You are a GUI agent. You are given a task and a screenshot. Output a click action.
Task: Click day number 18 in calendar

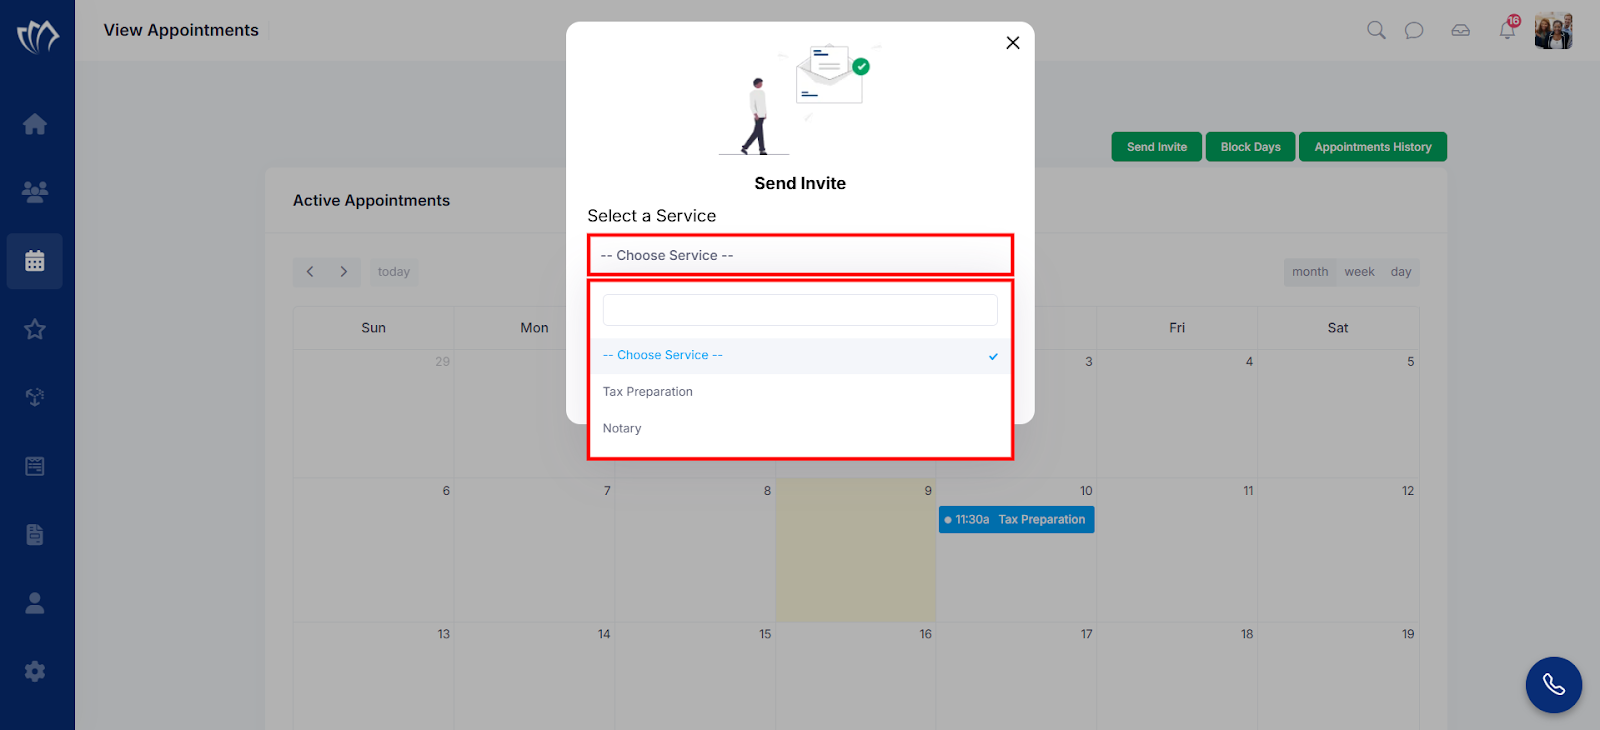pyautogui.click(x=1247, y=634)
